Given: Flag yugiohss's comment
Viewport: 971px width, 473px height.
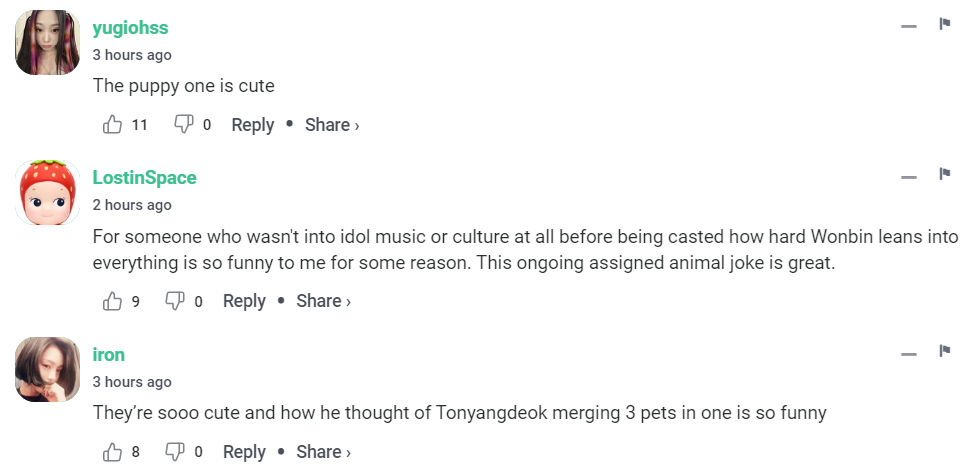Looking at the screenshot, I should click(943, 24).
